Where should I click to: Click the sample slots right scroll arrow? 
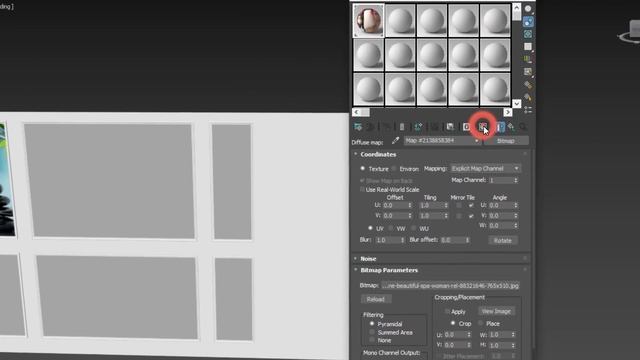(x=508, y=112)
